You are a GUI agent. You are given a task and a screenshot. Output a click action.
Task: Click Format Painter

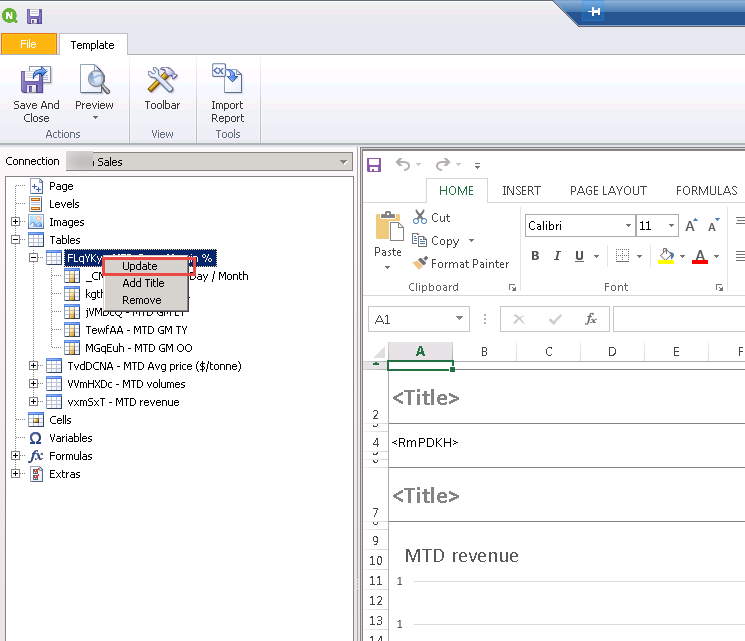(x=461, y=264)
